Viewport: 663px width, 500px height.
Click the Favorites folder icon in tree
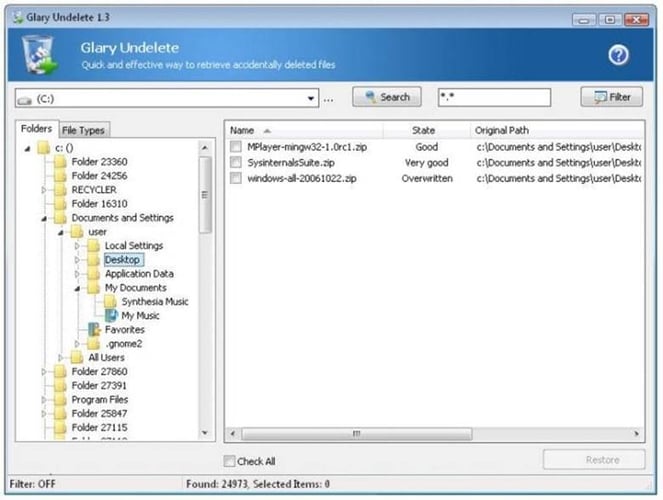[x=94, y=329]
